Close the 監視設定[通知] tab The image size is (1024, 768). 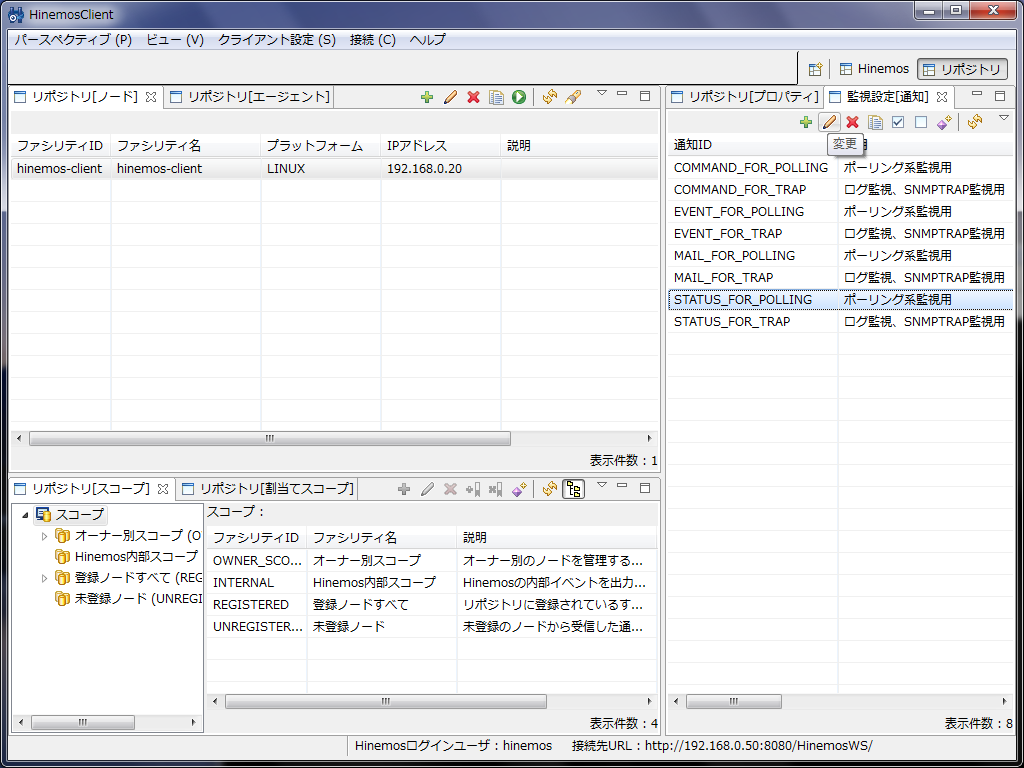pyautogui.click(x=942, y=97)
